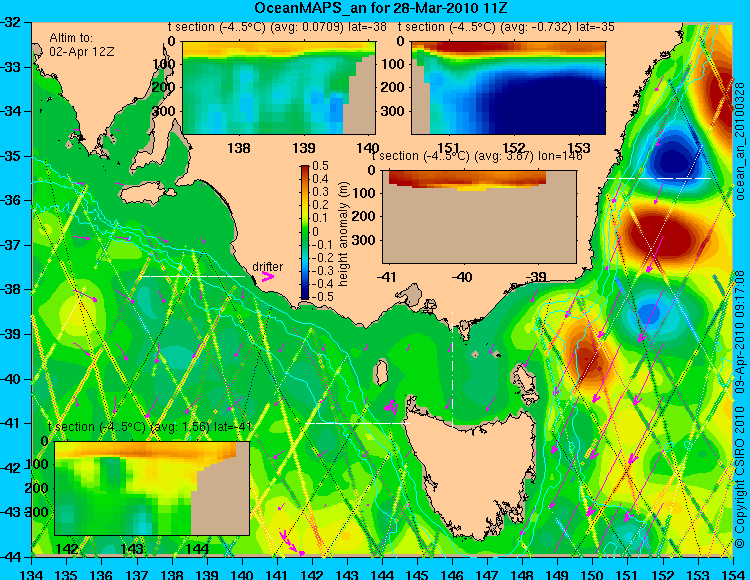Click the title 'OceanMAPS_an for 28-Mar-2010 11Z'
The image size is (750, 580).
point(381,8)
